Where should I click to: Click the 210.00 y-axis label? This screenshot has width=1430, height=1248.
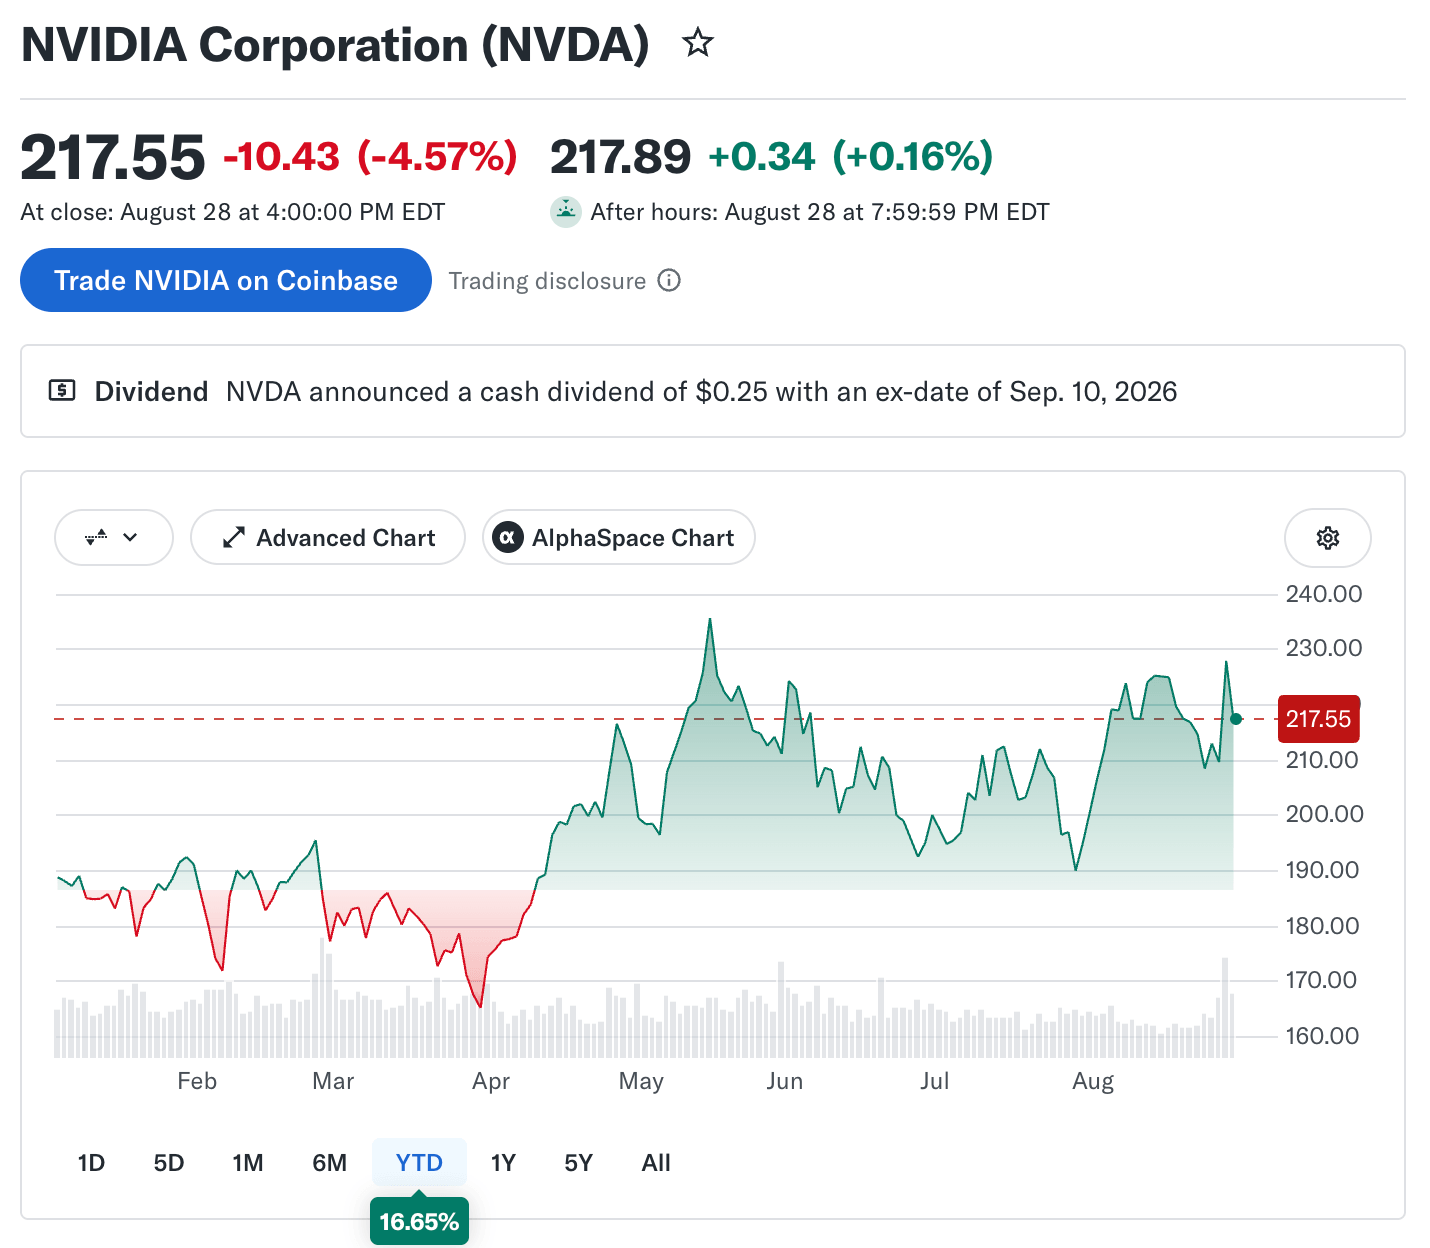tap(1322, 760)
